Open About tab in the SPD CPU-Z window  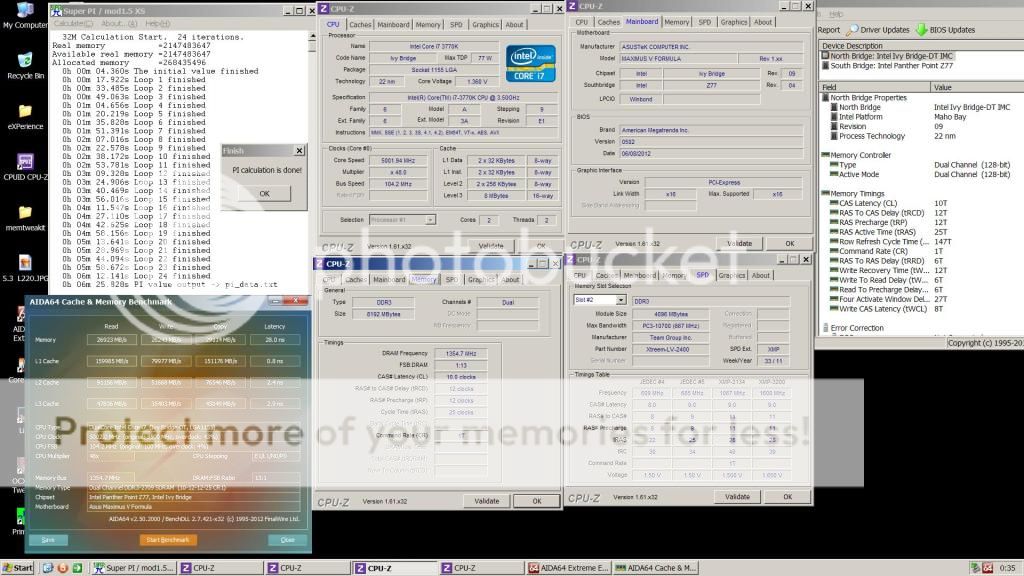pyautogui.click(x=760, y=275)
